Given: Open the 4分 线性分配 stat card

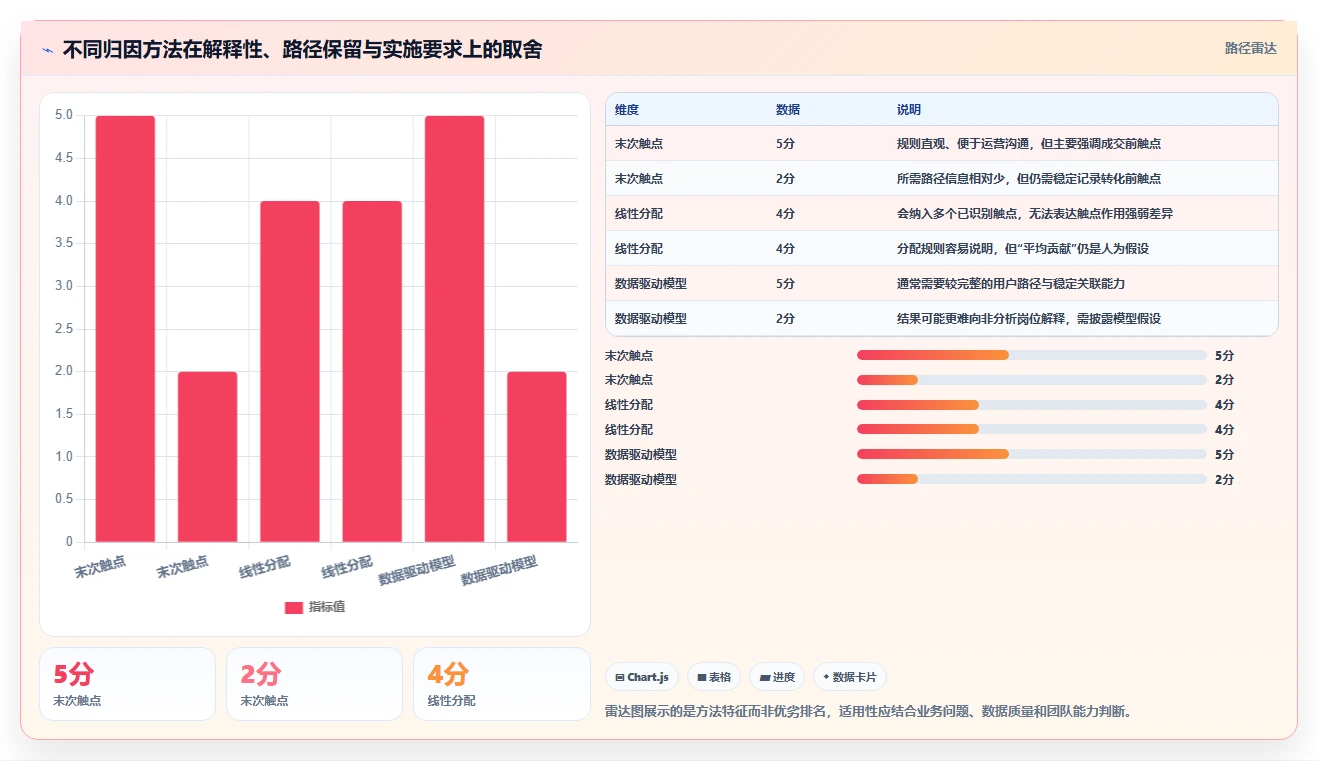Looking at the screenshot, I should pos(501,684).
